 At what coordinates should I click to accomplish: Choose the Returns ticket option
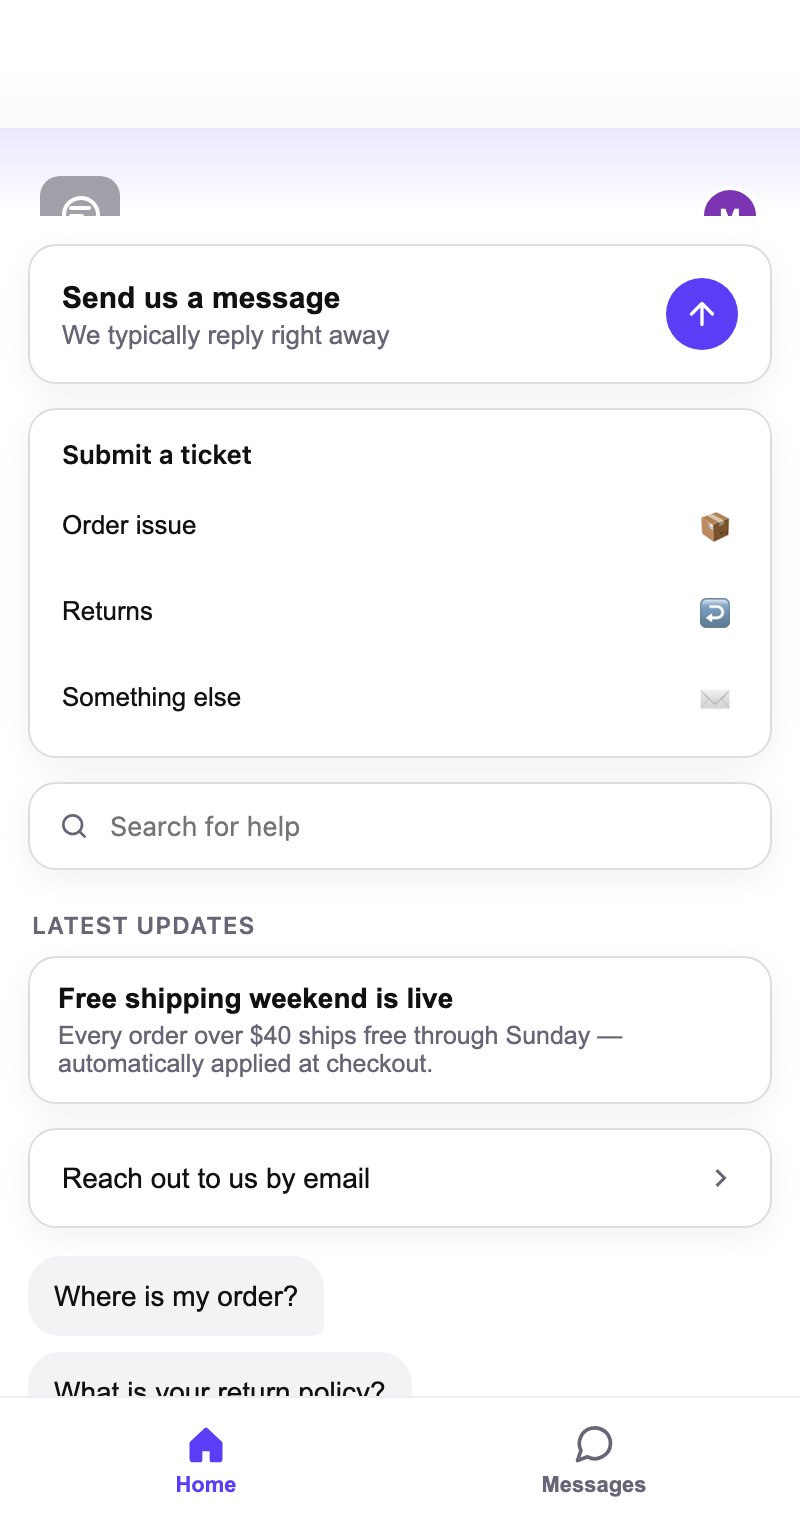[400, 612]
